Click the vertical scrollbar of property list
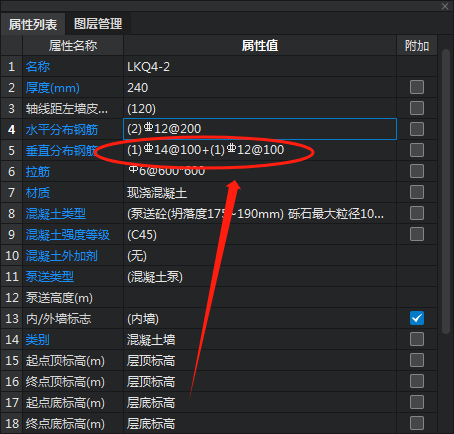Image resolution: width=454 pixels, height=434 pixels. pyautogui.click(x=446, y=191)
